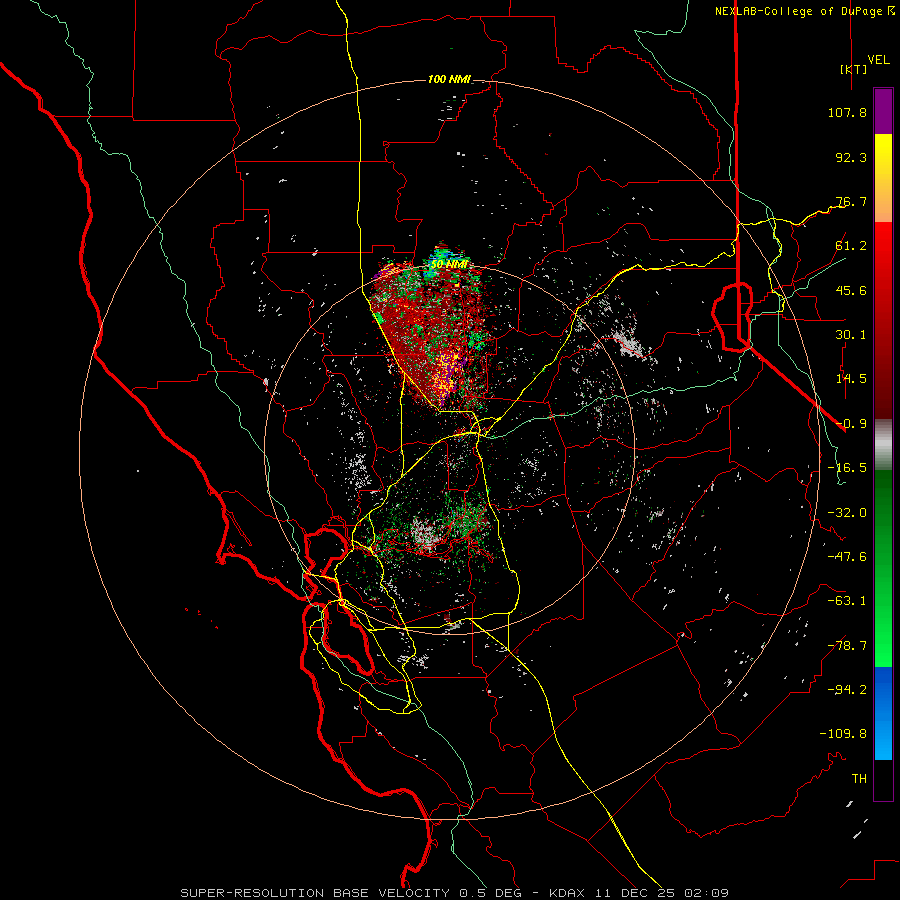Click the [KT] units label
900x900 pixels.
[853, 69]
